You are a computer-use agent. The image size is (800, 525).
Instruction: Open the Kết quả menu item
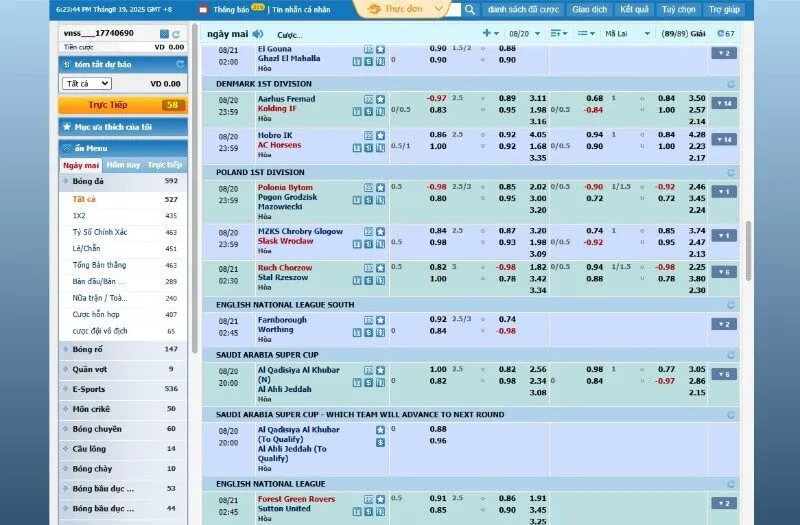(634, 10)
